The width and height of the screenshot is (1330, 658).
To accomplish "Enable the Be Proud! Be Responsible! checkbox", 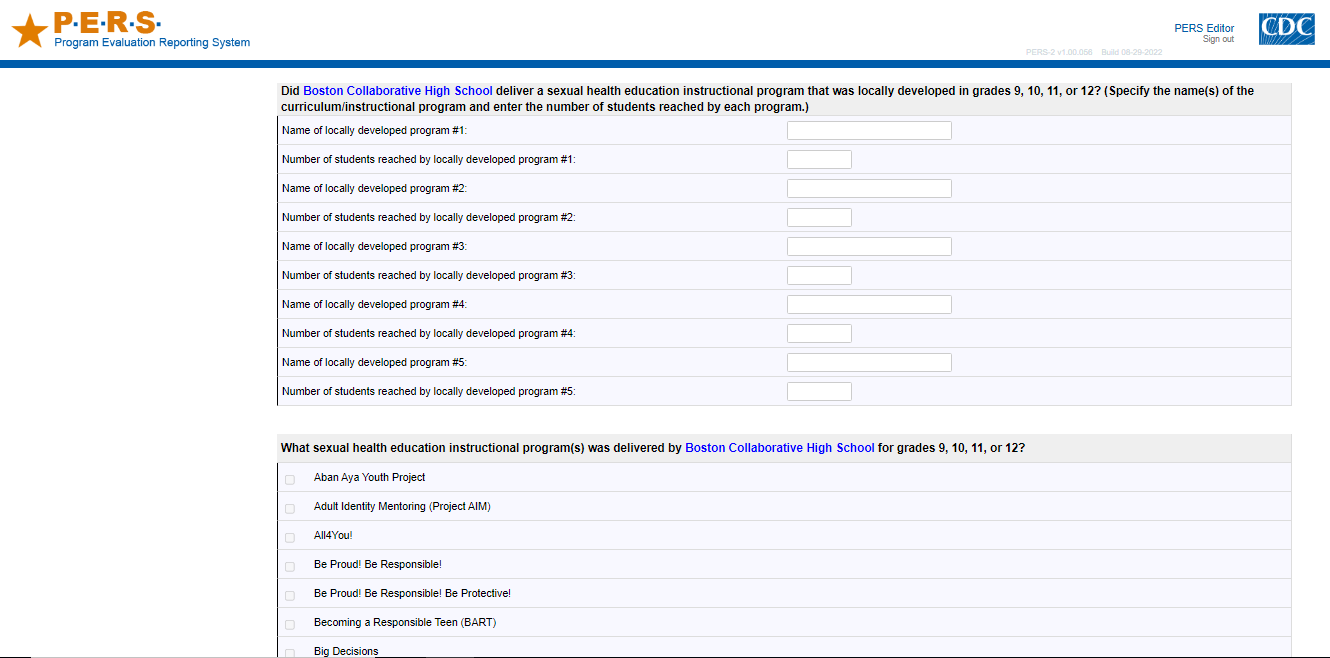I will 290,567.
